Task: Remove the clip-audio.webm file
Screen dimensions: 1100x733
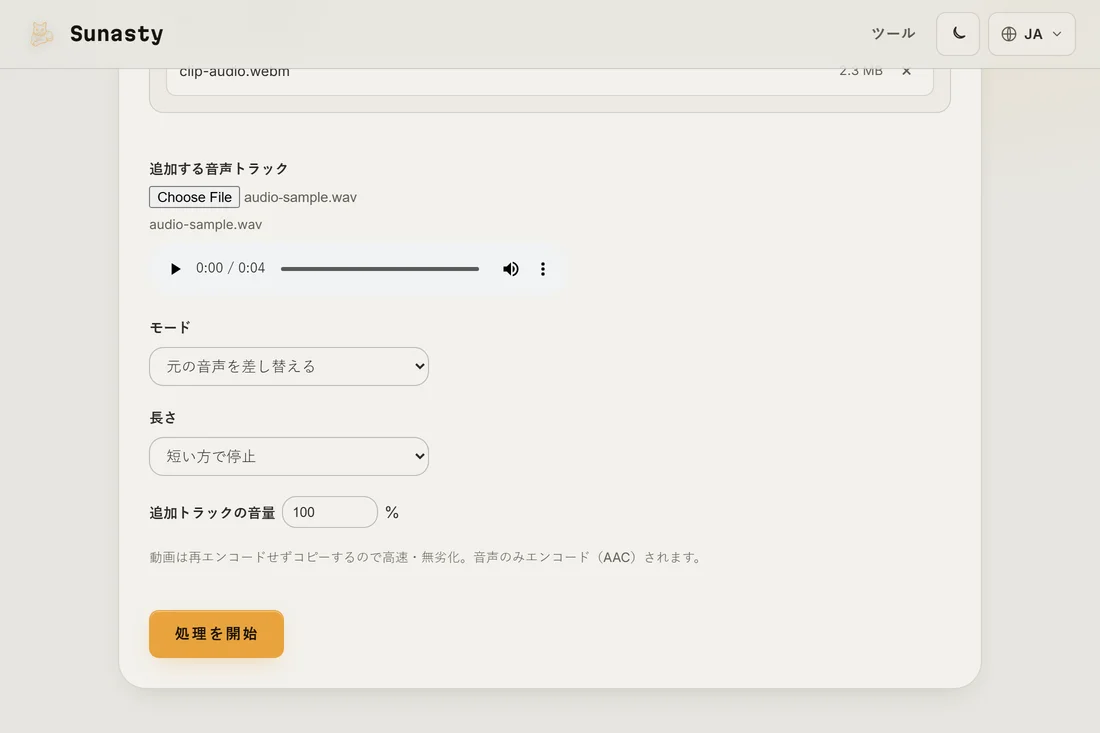Action: [906, 71]
